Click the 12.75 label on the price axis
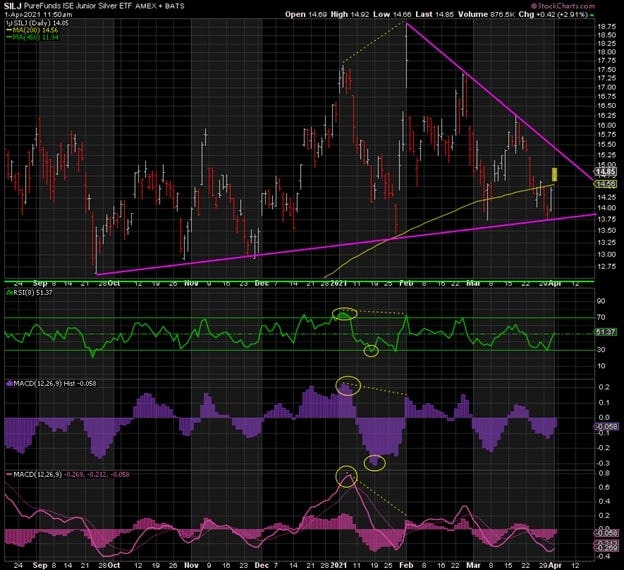This screenshot has height=570, width=624. 607,266
